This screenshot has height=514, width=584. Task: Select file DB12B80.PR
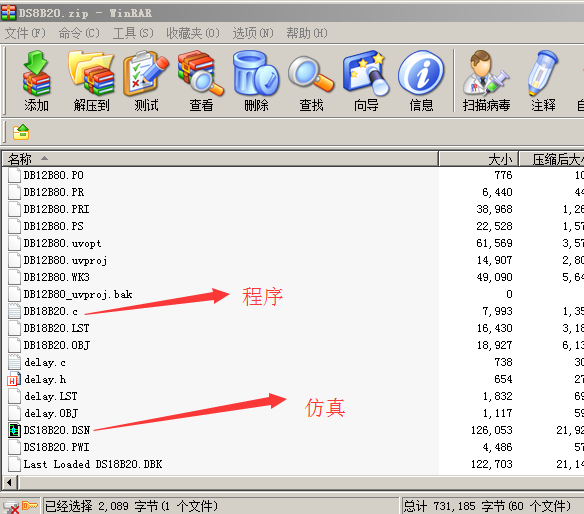click(x=54, y=192)
